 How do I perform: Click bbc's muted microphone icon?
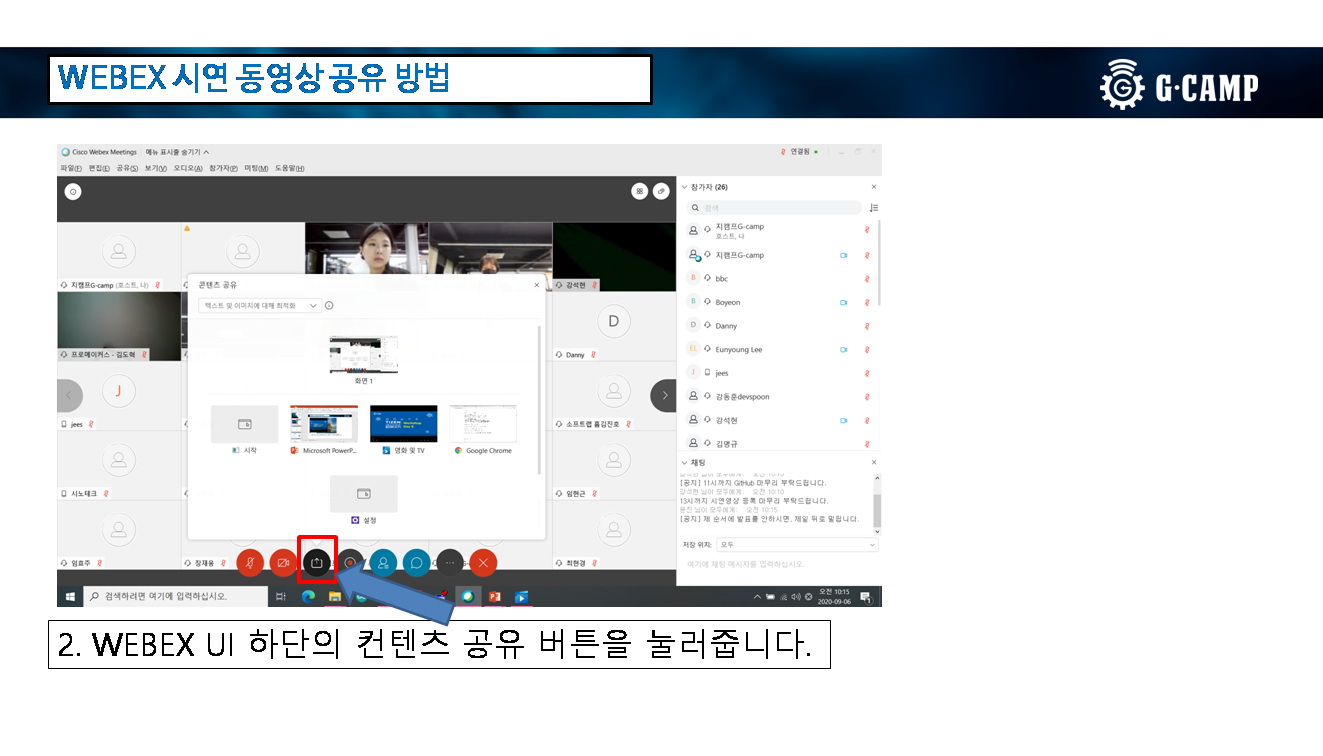click(867, 278)
